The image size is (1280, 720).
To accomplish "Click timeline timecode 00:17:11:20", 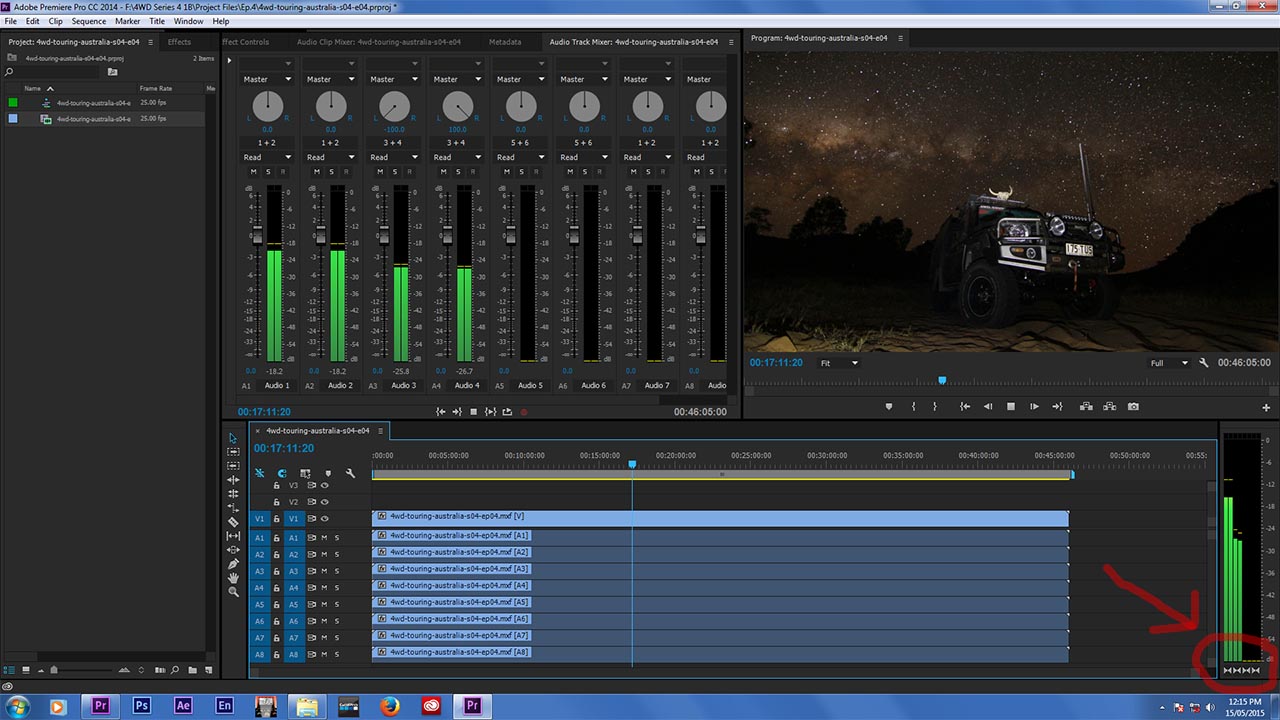I will (x=284, y=449).
